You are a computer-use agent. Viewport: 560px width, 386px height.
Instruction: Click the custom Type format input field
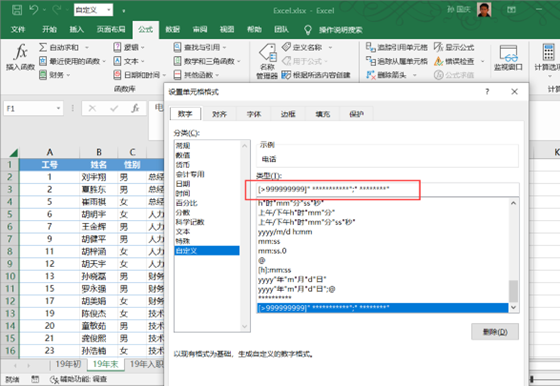coord(388,189)
